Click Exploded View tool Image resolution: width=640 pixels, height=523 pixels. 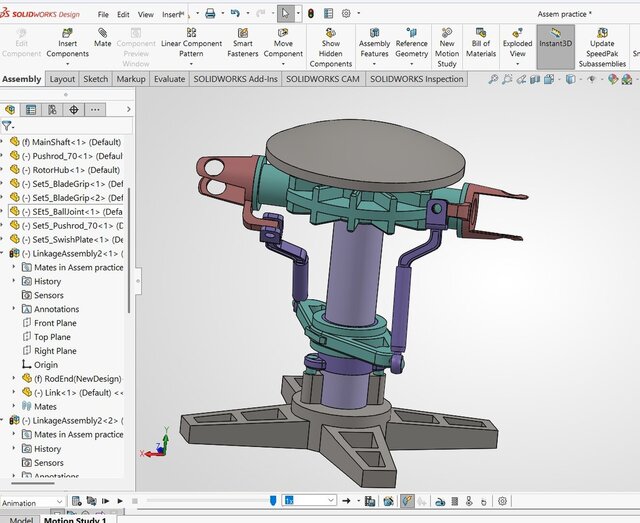coord(517,43)
